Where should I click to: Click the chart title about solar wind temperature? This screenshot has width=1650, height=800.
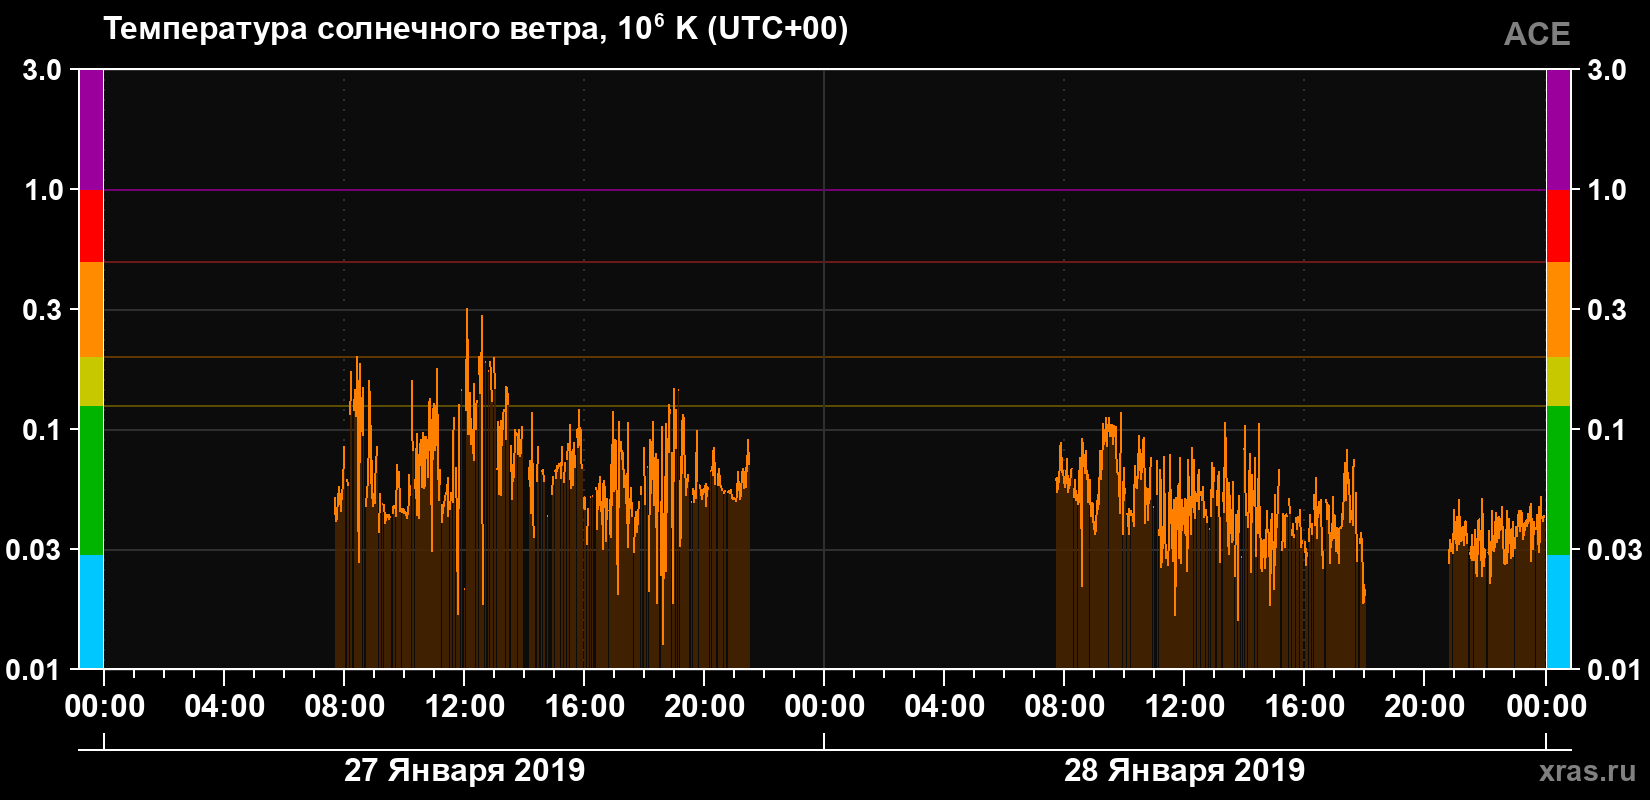coord(476,28)
